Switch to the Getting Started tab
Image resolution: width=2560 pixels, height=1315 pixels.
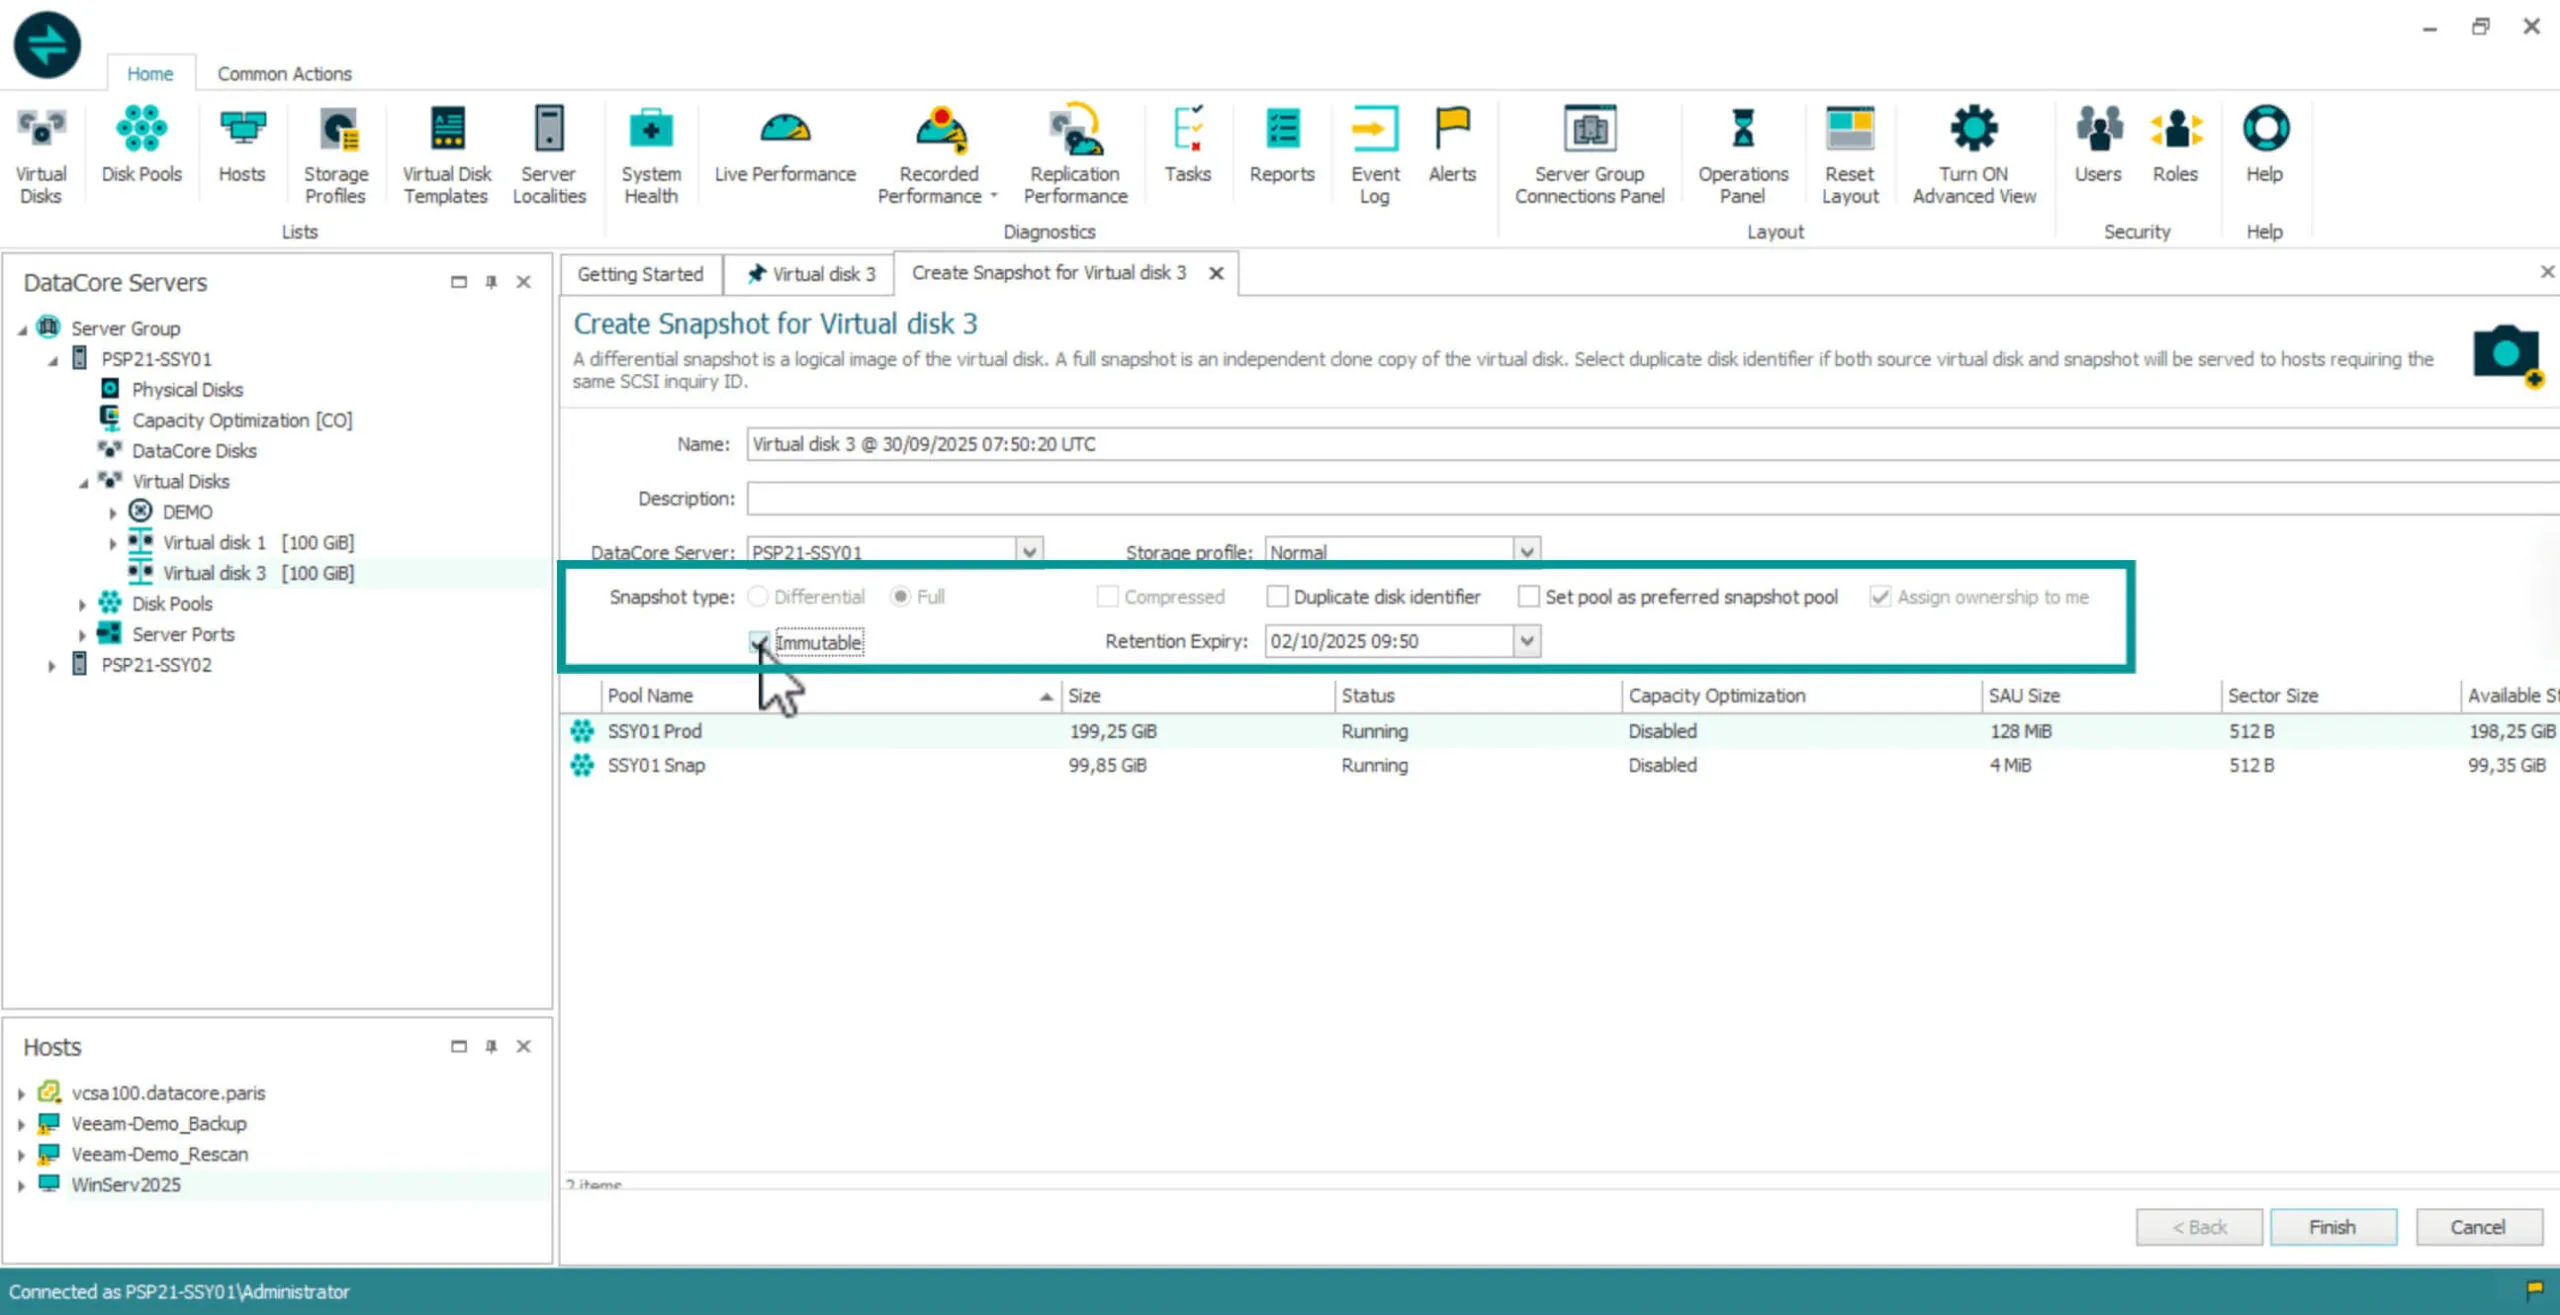(x=640, y=274)
